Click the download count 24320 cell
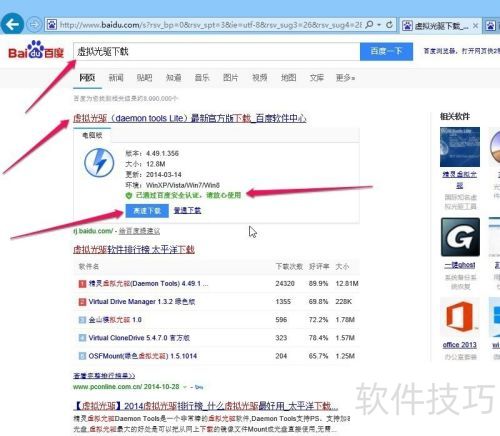 click(285, 284)
